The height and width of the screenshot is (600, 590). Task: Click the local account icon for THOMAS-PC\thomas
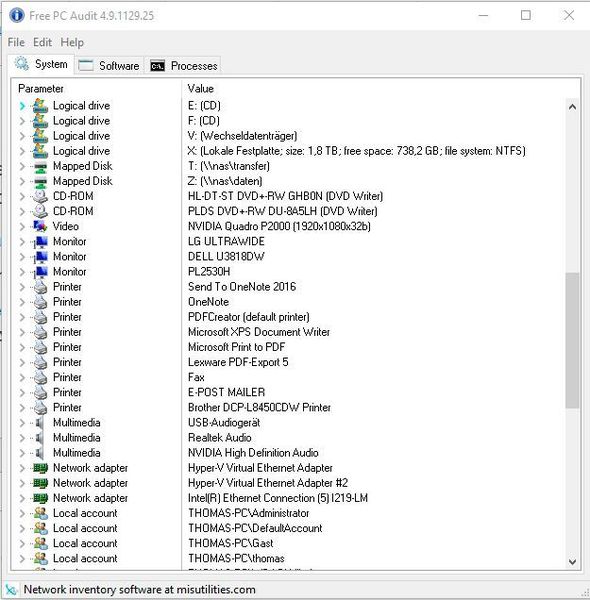(41, 559)
